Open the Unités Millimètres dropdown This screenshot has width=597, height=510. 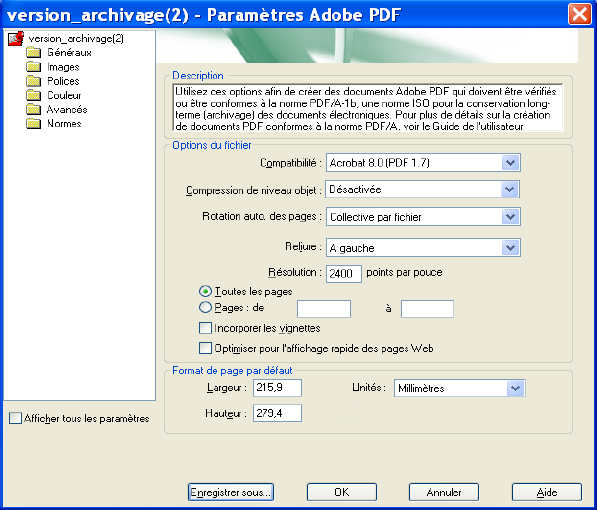tap(460, 388)
